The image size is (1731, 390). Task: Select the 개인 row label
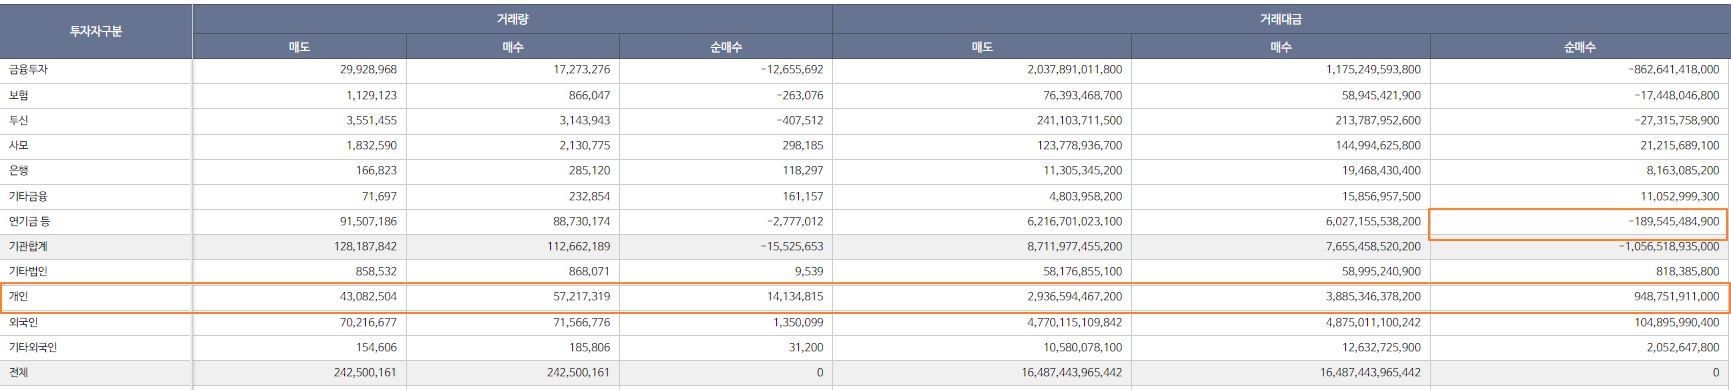[19, 297]
